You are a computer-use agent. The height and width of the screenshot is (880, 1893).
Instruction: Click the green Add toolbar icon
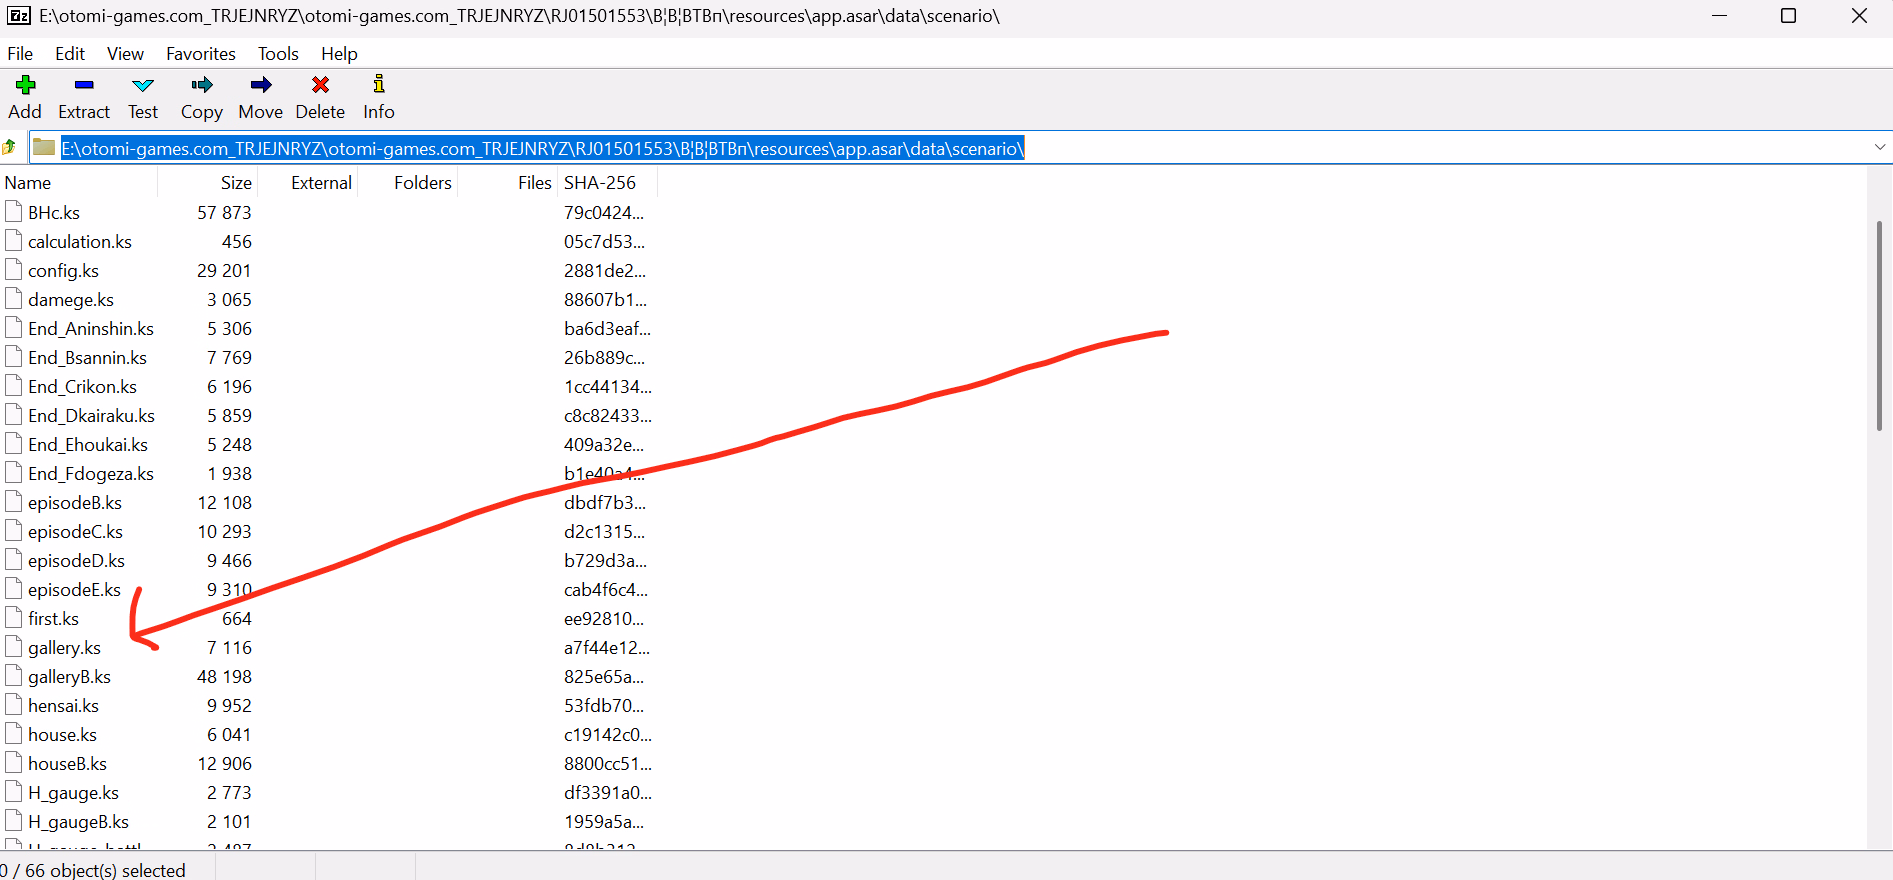(x=25, y=86)
